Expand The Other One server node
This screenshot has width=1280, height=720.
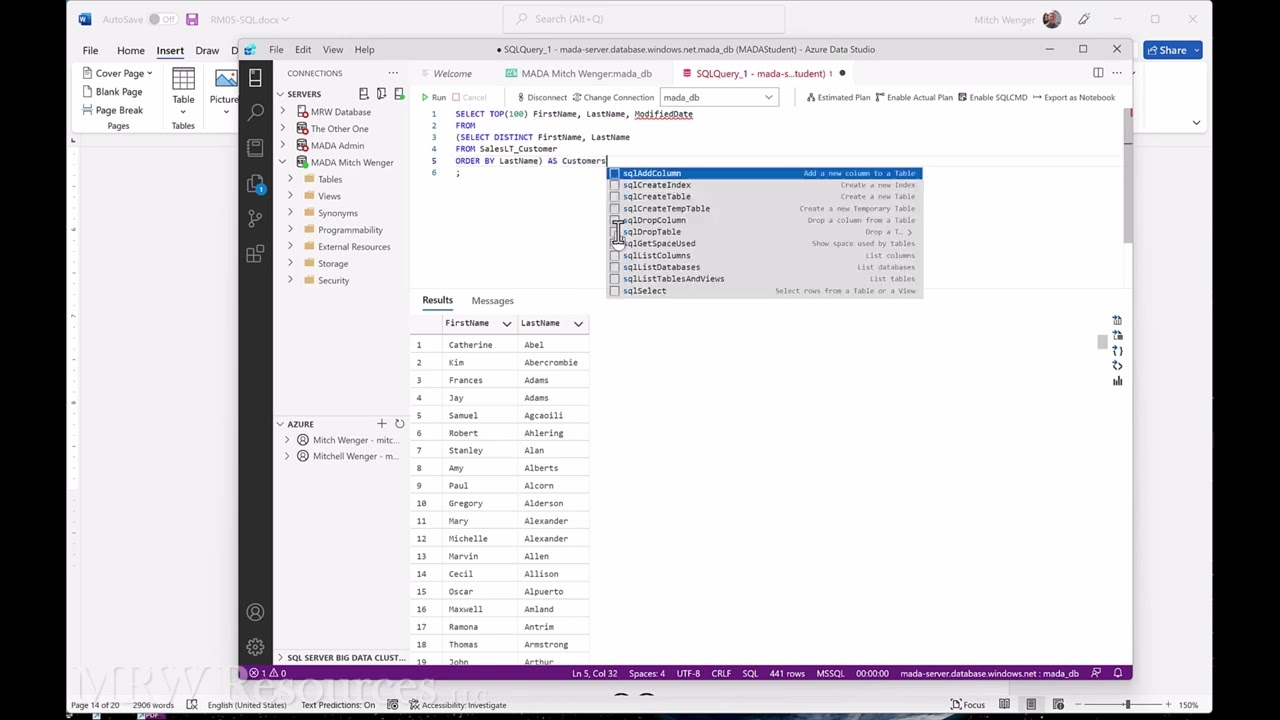click(282, 129)
